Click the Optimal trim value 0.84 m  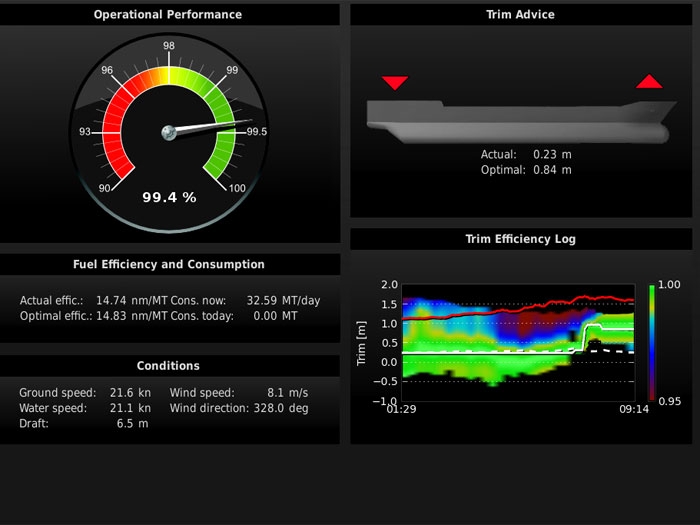click(x=552, y=170)
